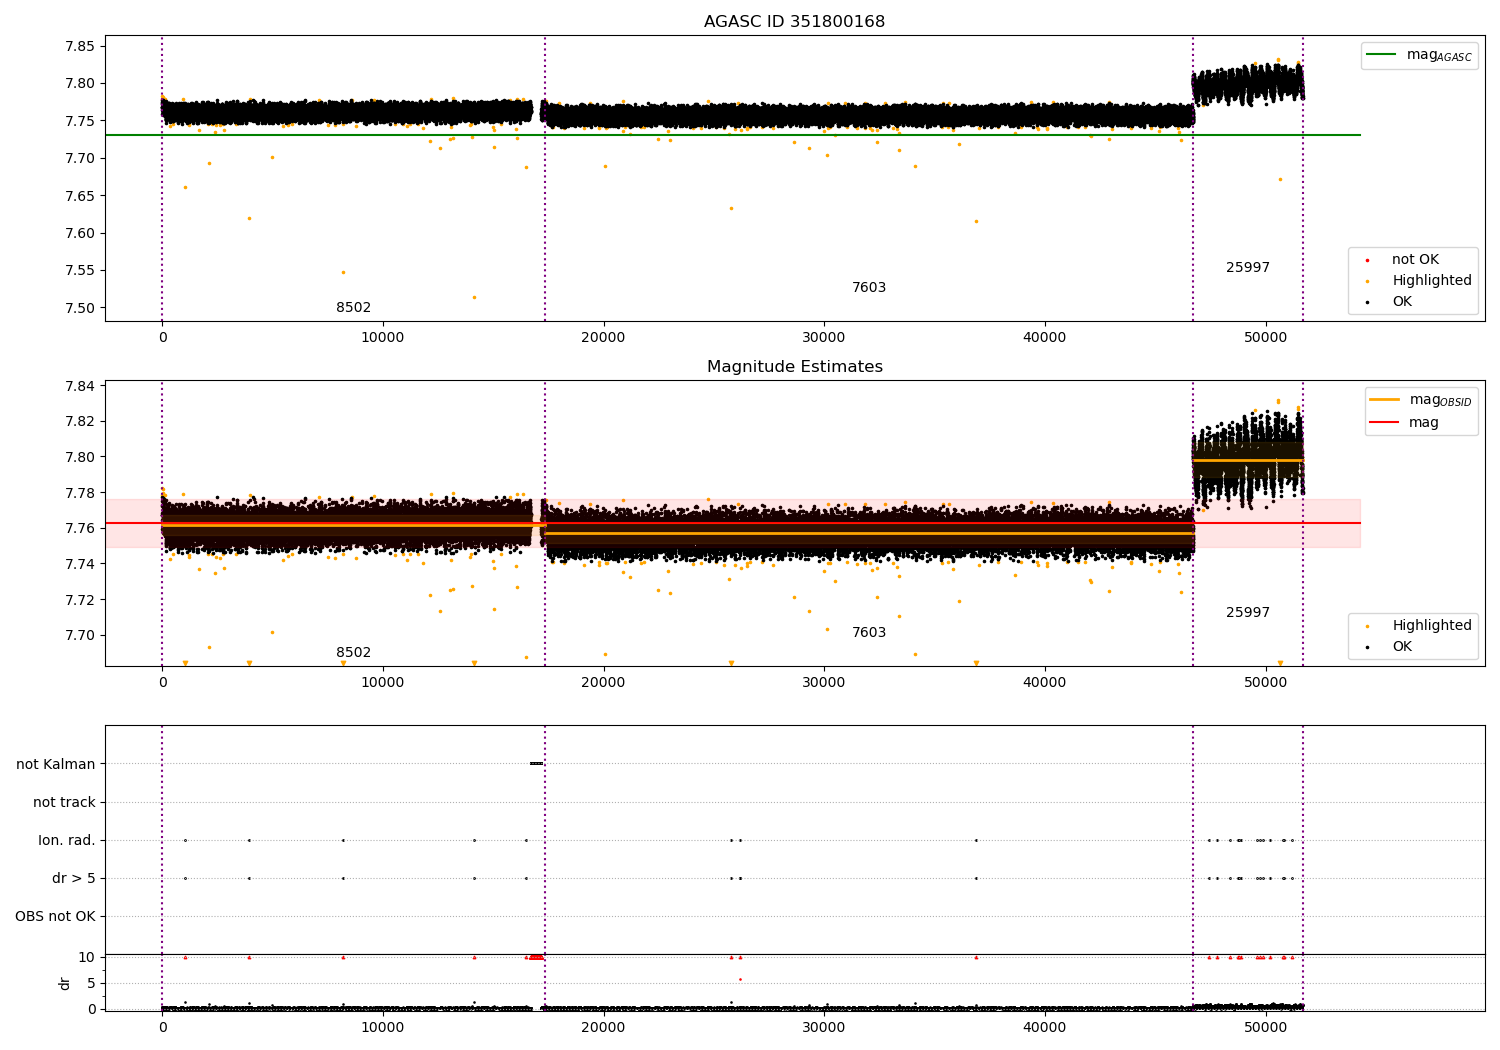Image resolution: width=1500 pixels, height=1050 pixels.
Task: Click the red 'not OK' legend marker
Action: point(1367,260)
